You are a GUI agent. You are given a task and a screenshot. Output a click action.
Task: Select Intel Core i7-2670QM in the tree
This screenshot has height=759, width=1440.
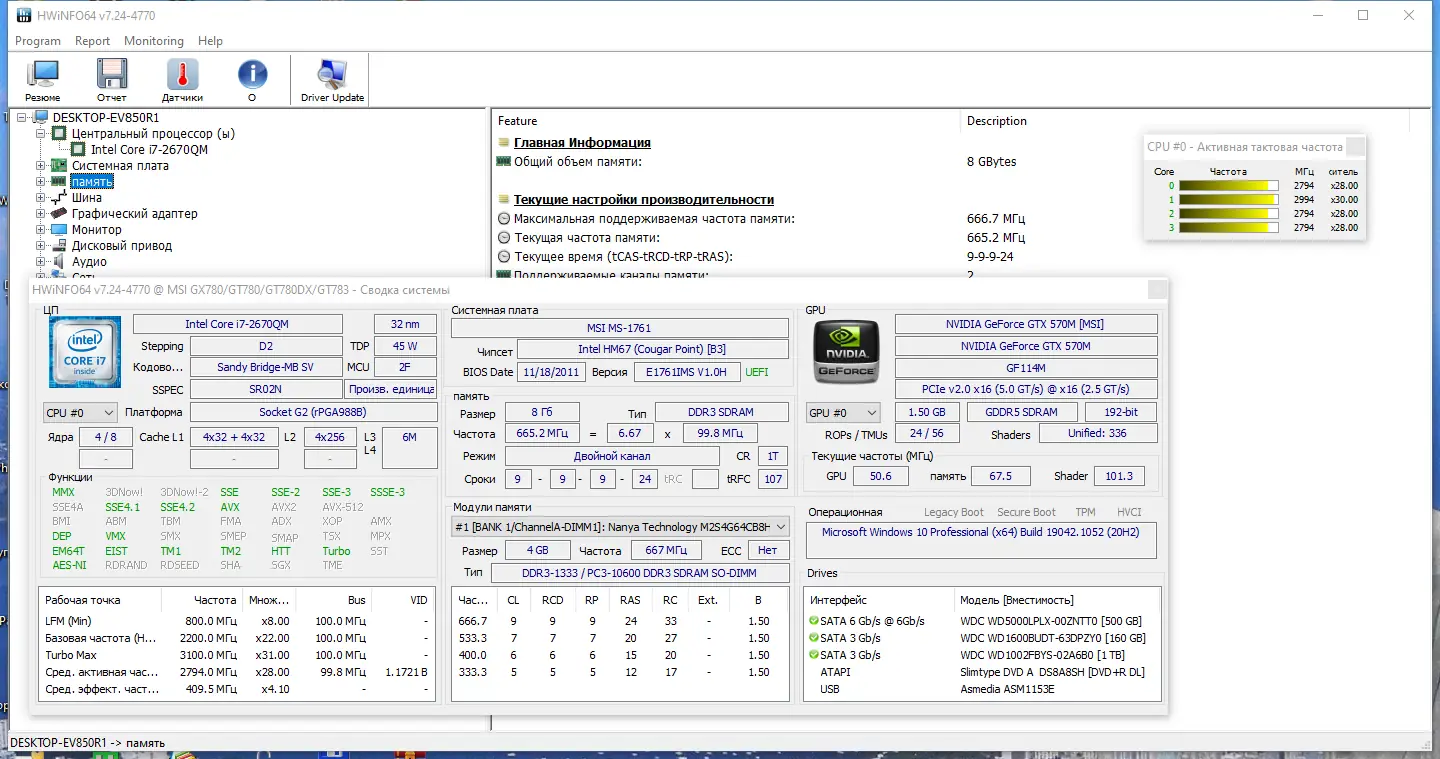(149, 150)
